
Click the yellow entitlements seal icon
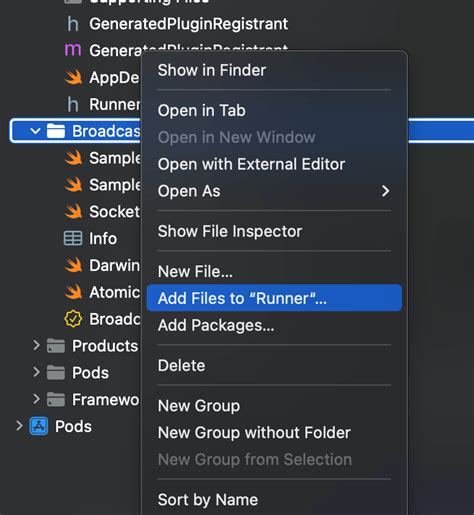pyautogui.click(x=73, y=319)
